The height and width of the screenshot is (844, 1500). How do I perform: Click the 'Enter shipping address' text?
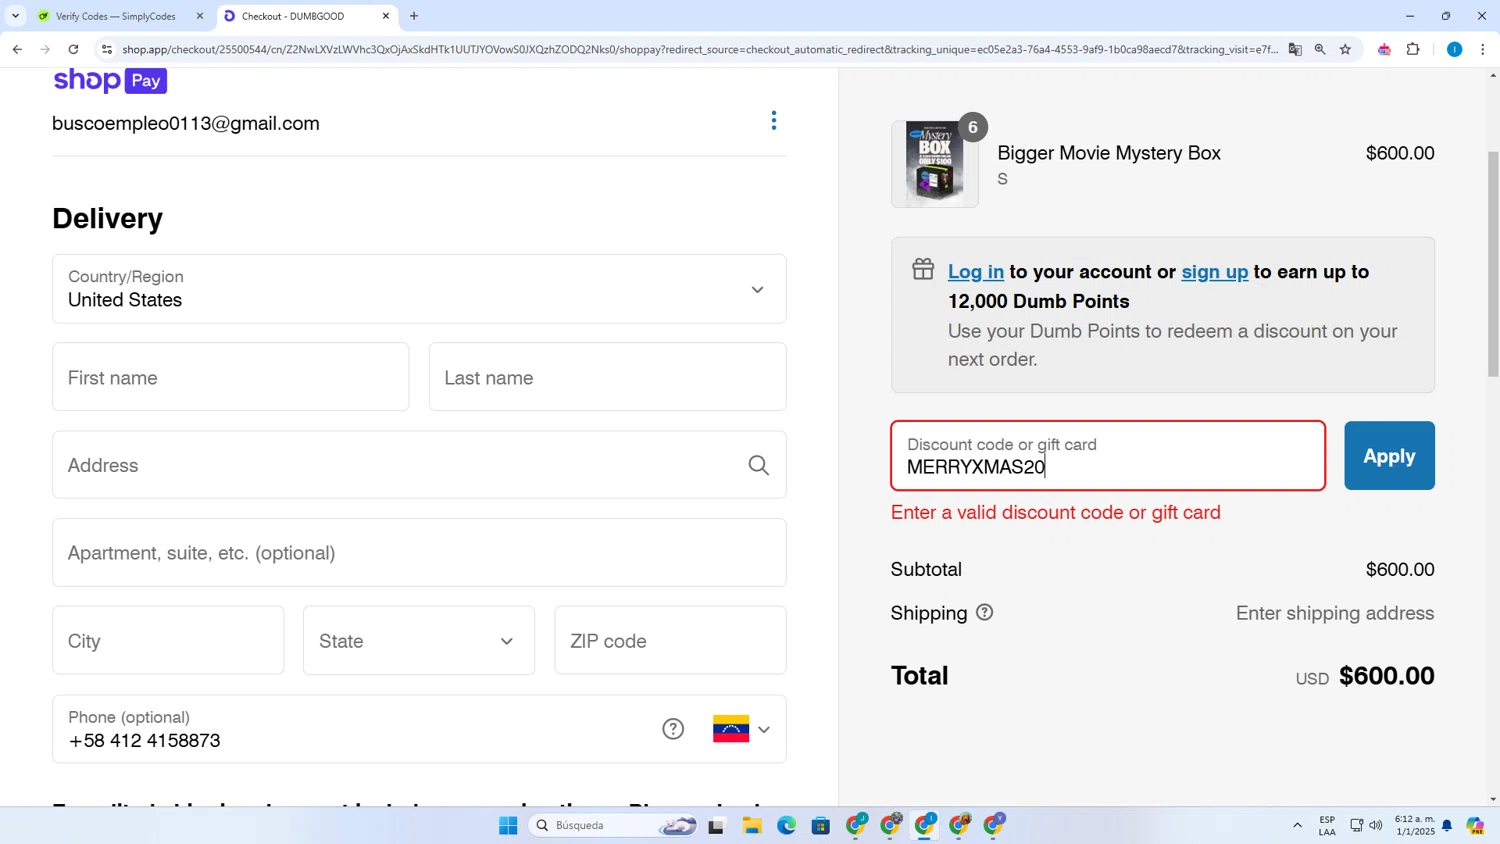point(1335,613)
